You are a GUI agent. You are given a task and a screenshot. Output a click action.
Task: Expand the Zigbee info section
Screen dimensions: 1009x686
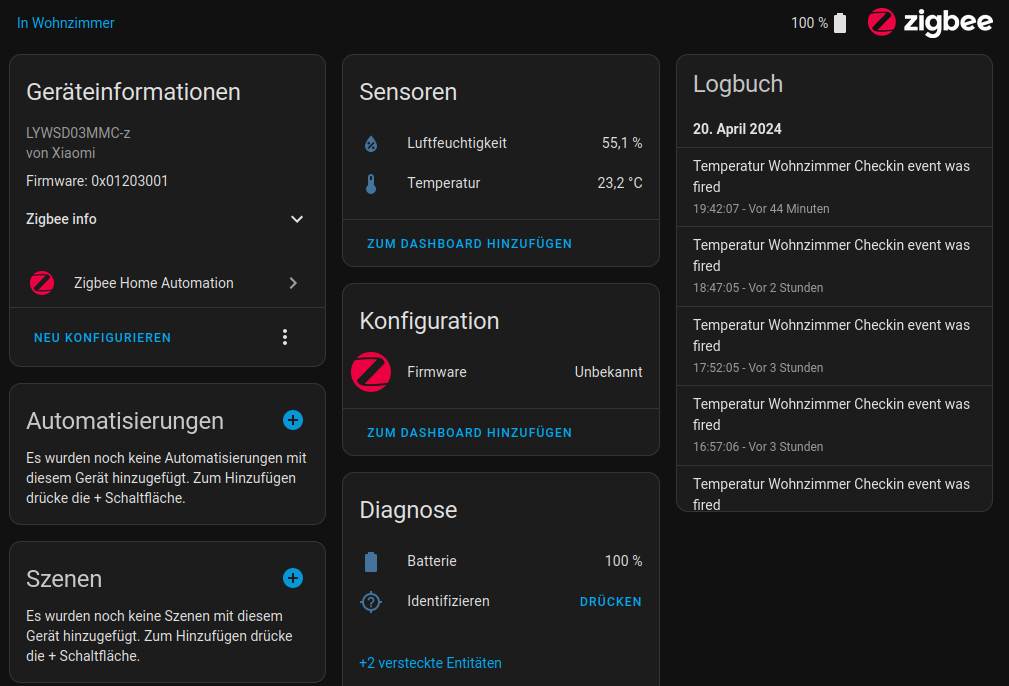[296, 219]
